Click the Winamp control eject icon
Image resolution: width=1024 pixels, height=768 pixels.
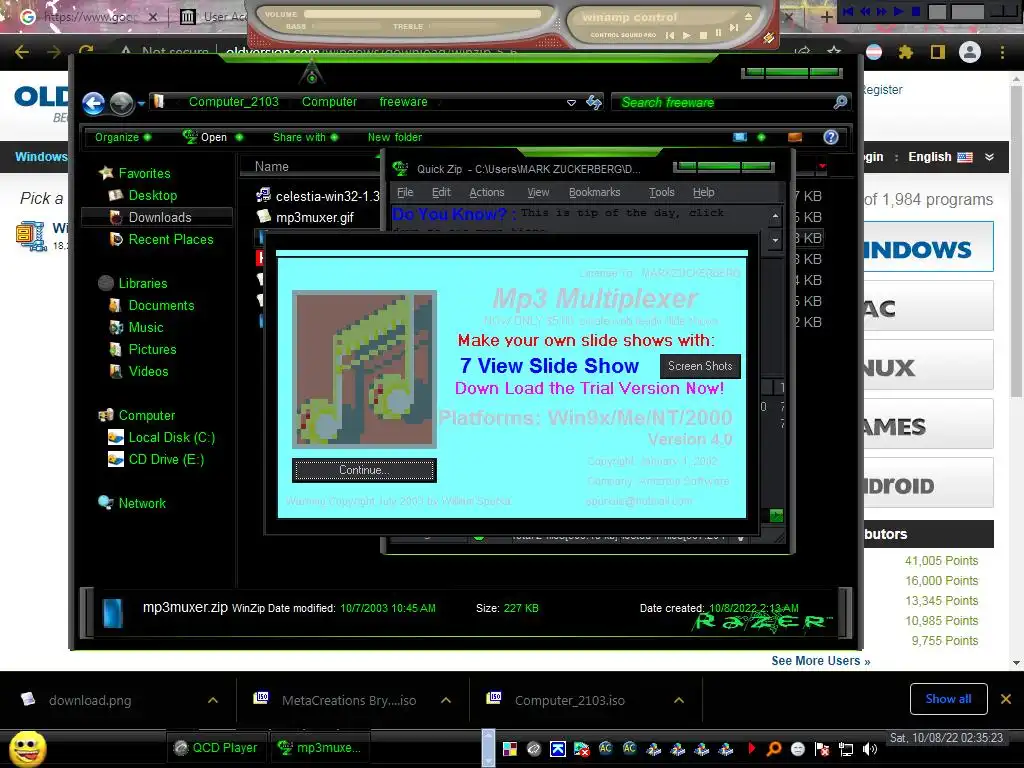(748, 17)
